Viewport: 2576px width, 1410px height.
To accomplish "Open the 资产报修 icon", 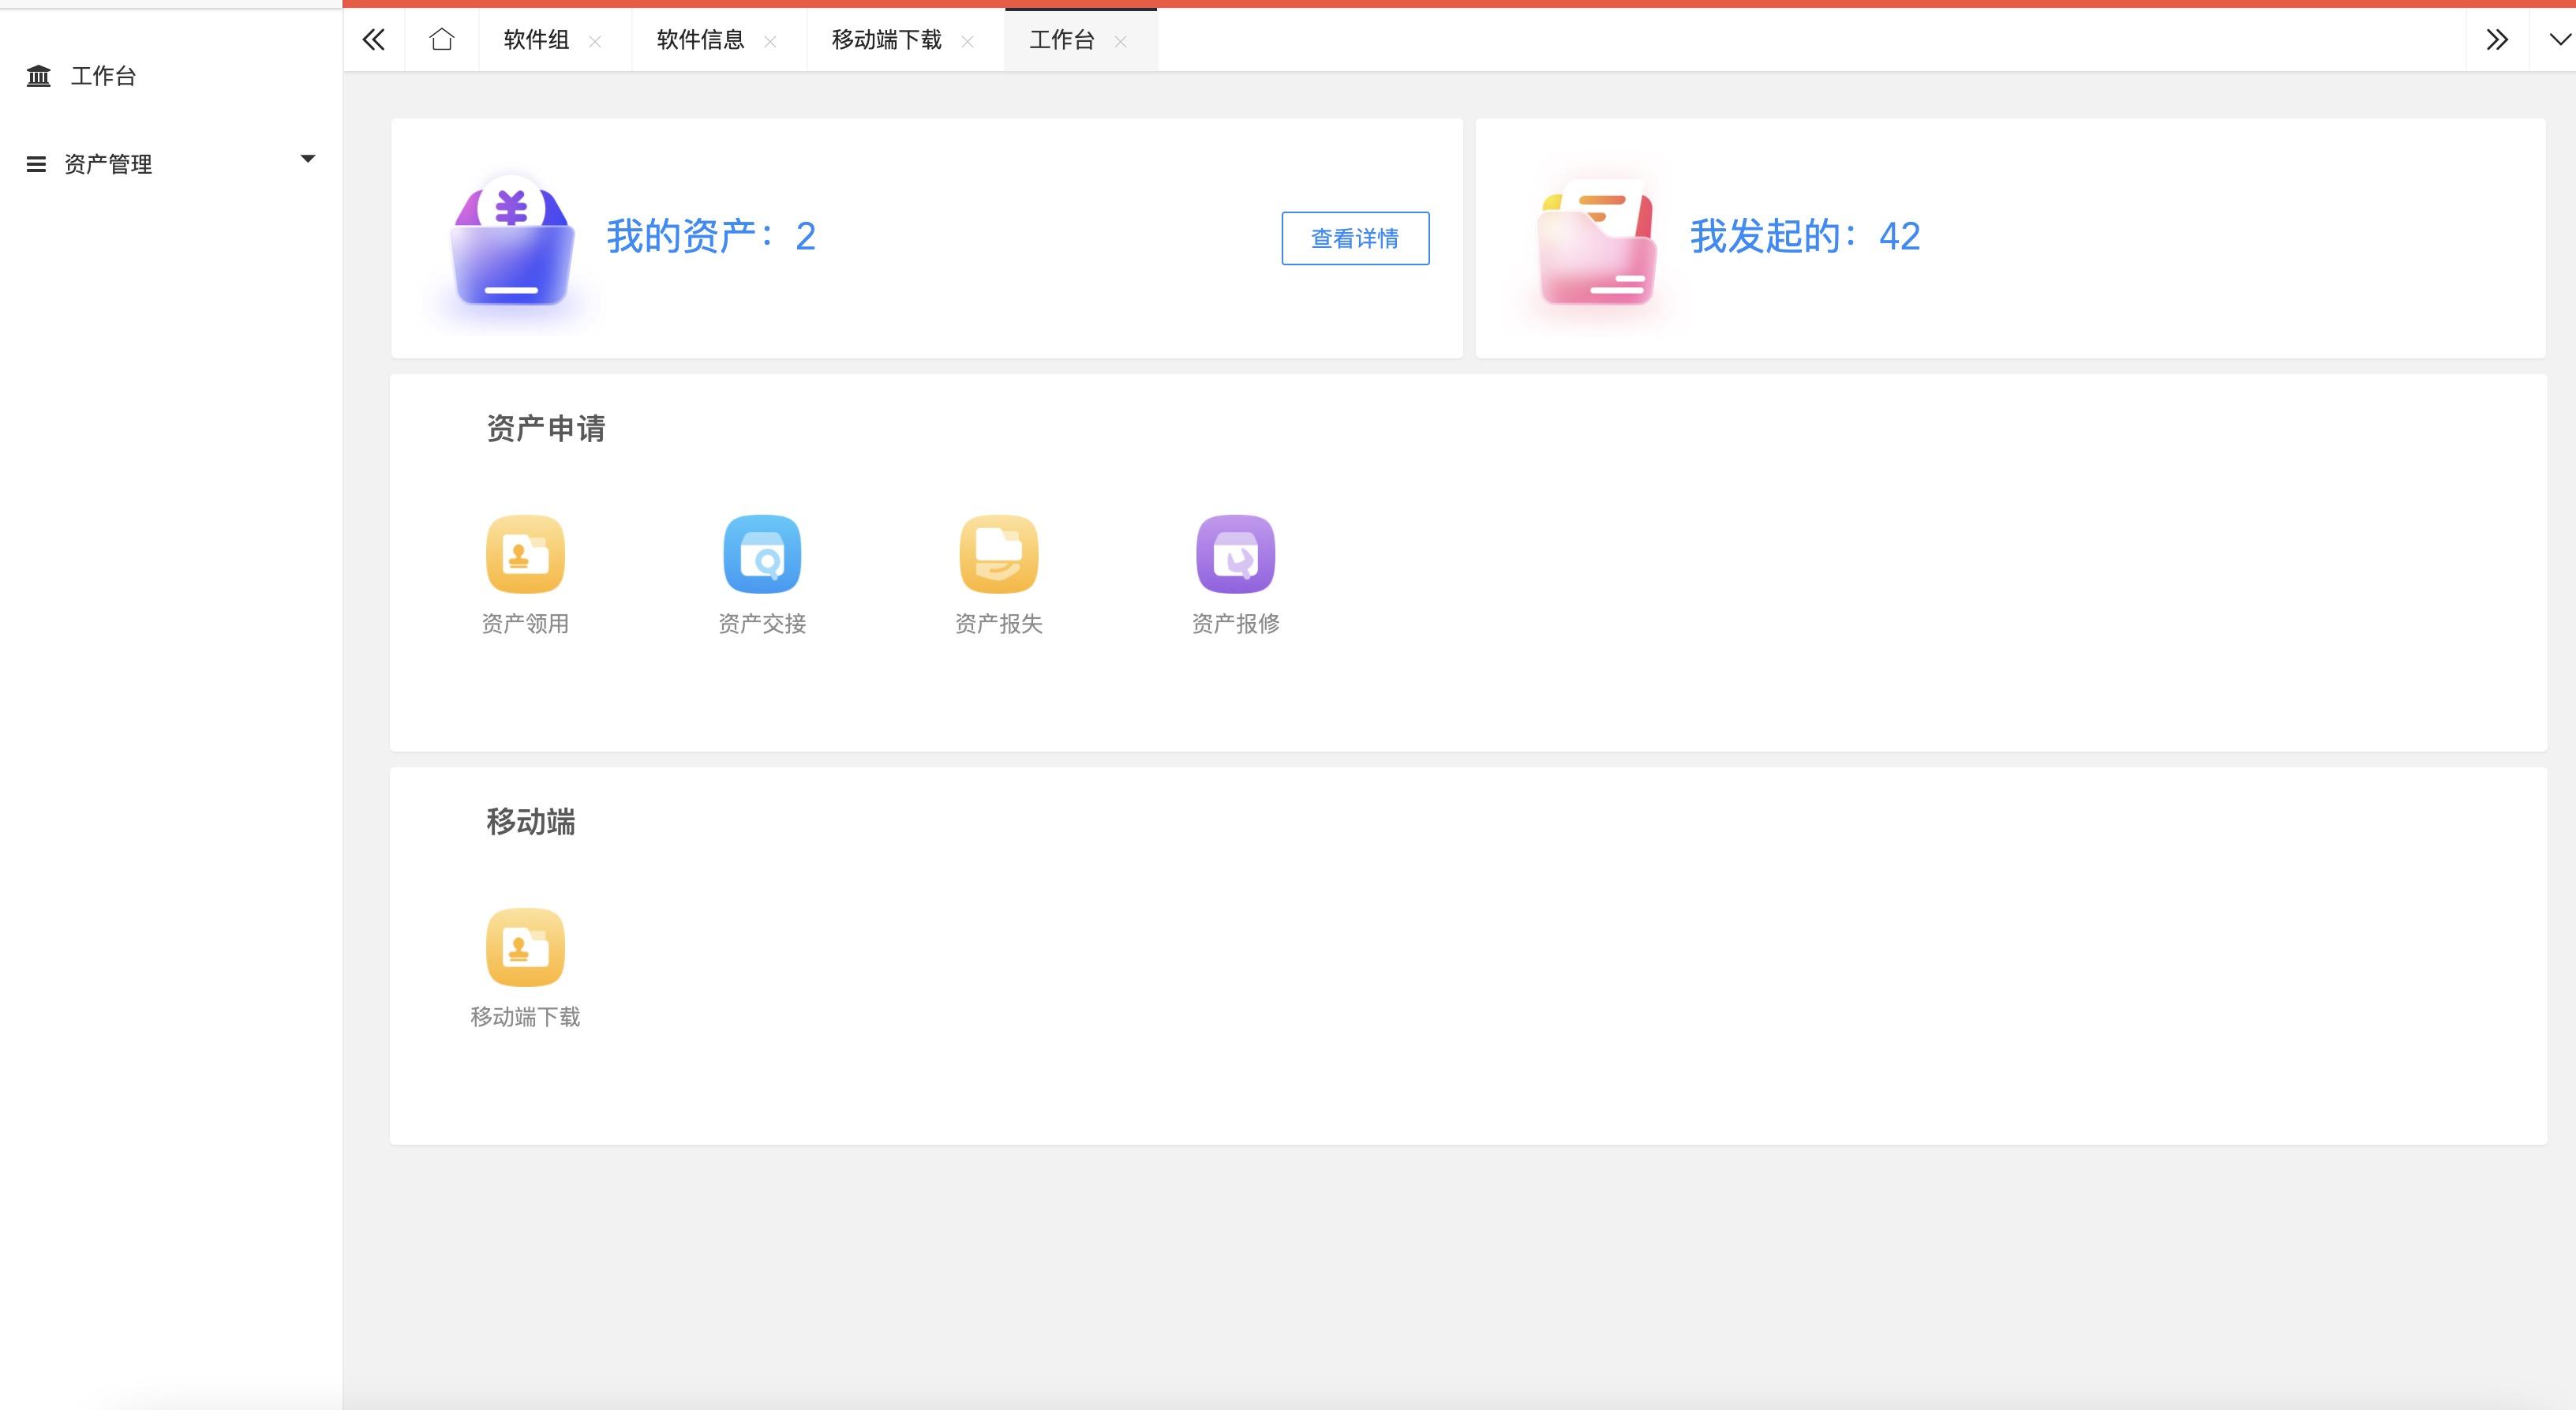I will (1236, 554).
